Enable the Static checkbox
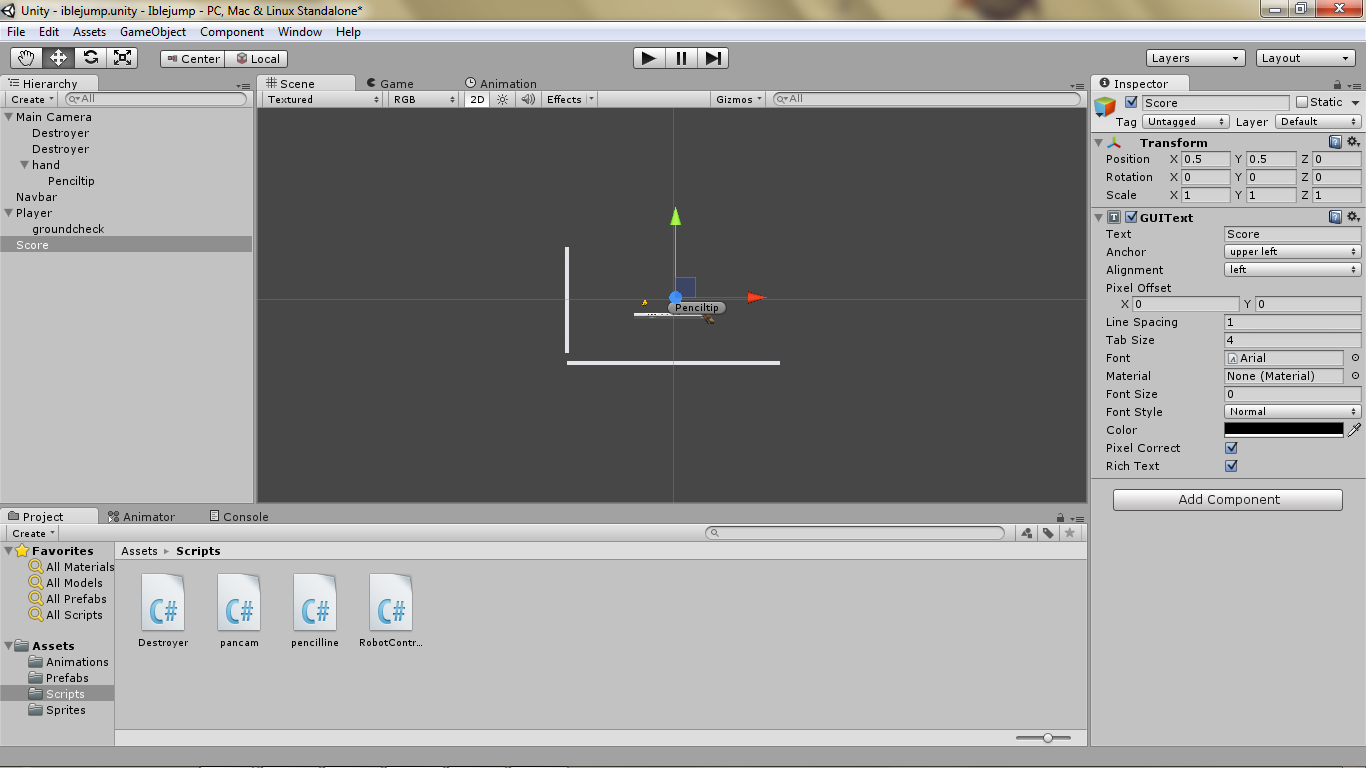The image size is (1366, 768). [1302, 102]
